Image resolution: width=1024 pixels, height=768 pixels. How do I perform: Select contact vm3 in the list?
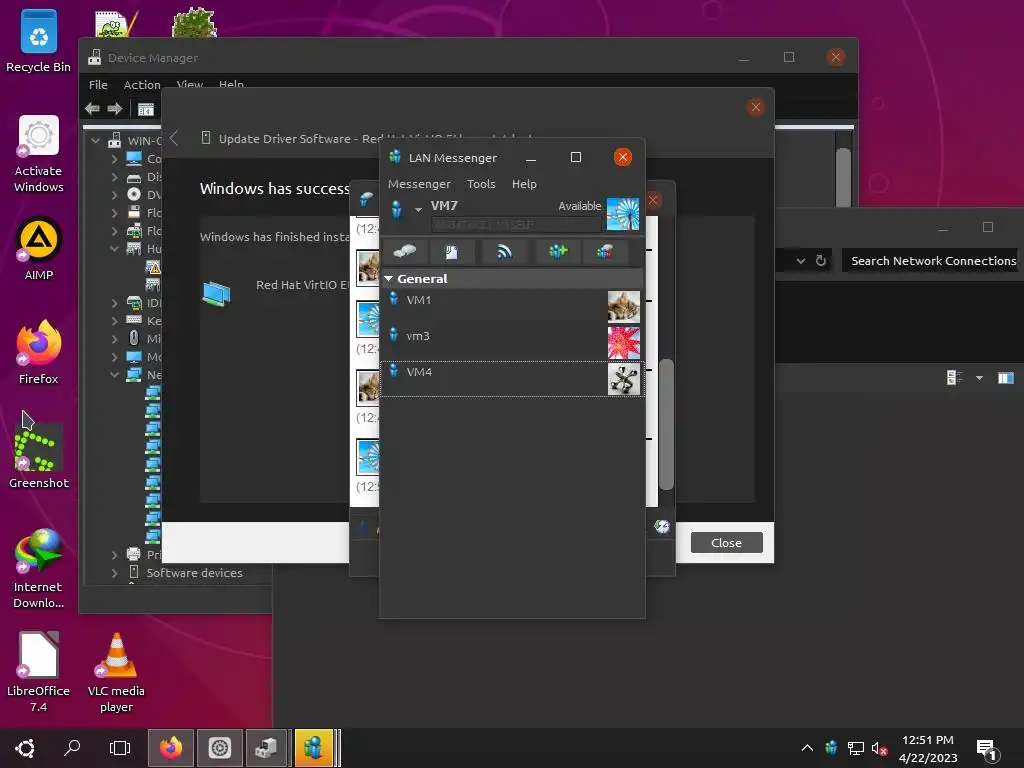(512, 343)
